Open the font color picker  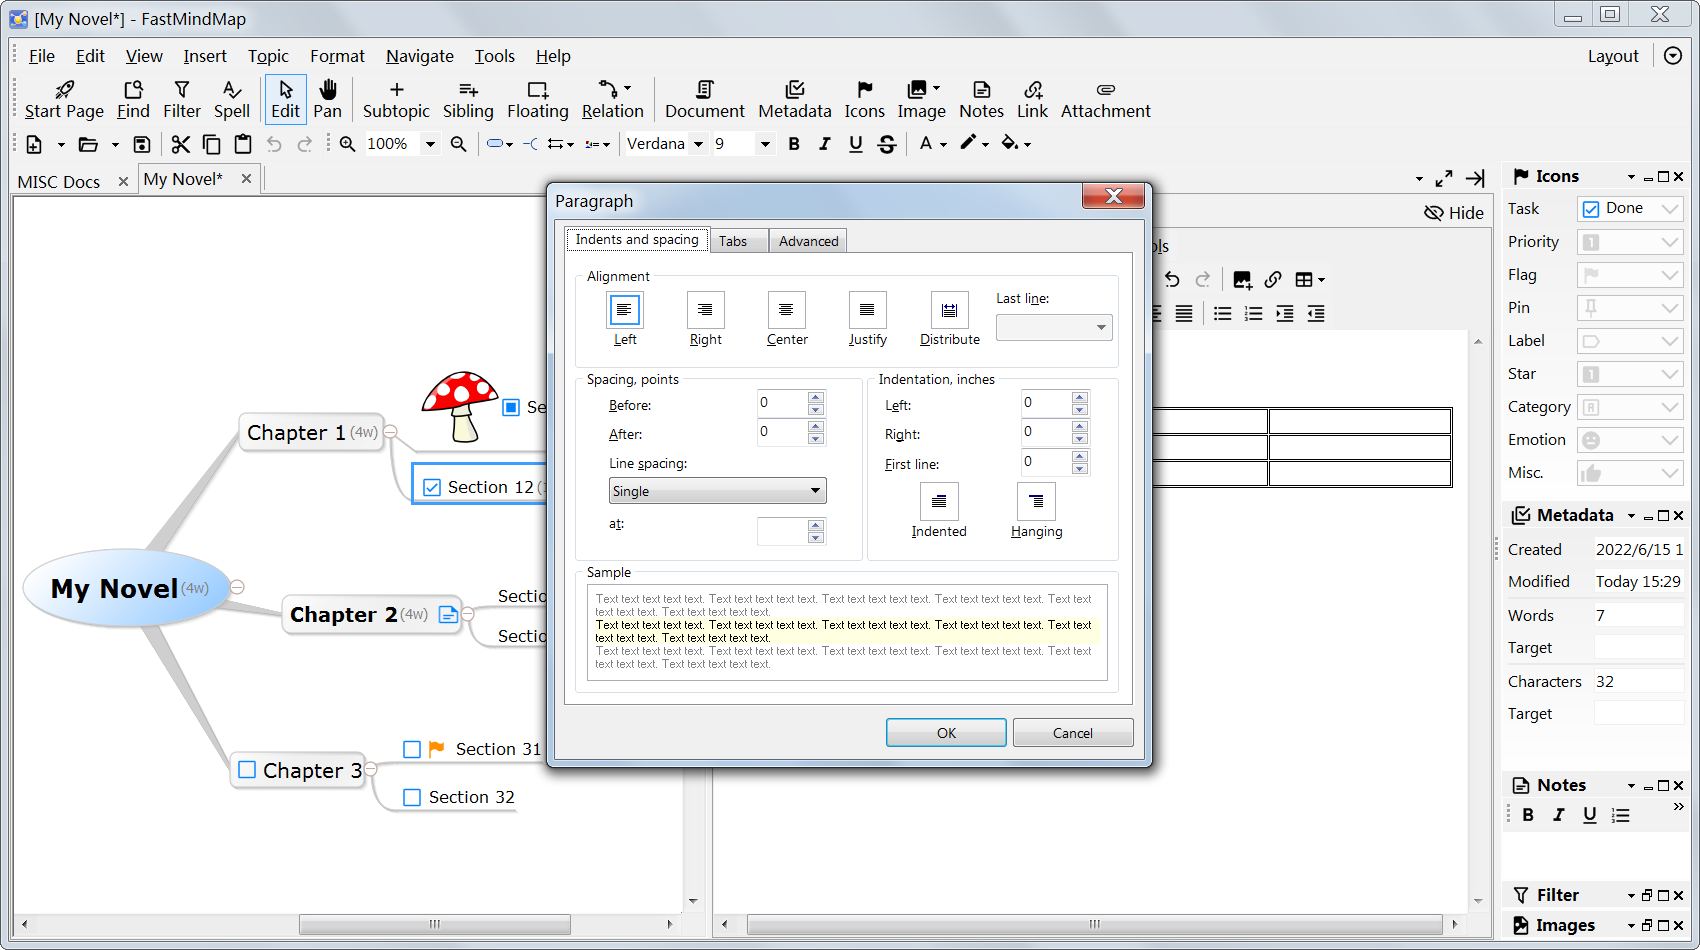pyautogui.click(x=932, y=144)
